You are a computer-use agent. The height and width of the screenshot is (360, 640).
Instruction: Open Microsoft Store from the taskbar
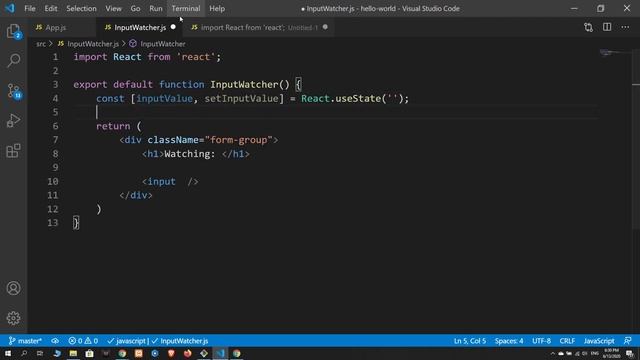click(89, 353)
